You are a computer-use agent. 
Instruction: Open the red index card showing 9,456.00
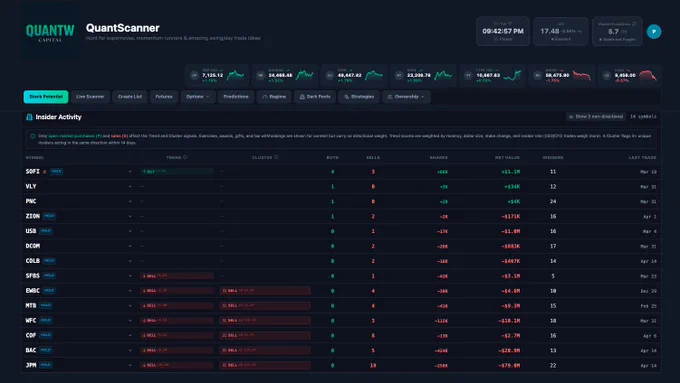630,75
